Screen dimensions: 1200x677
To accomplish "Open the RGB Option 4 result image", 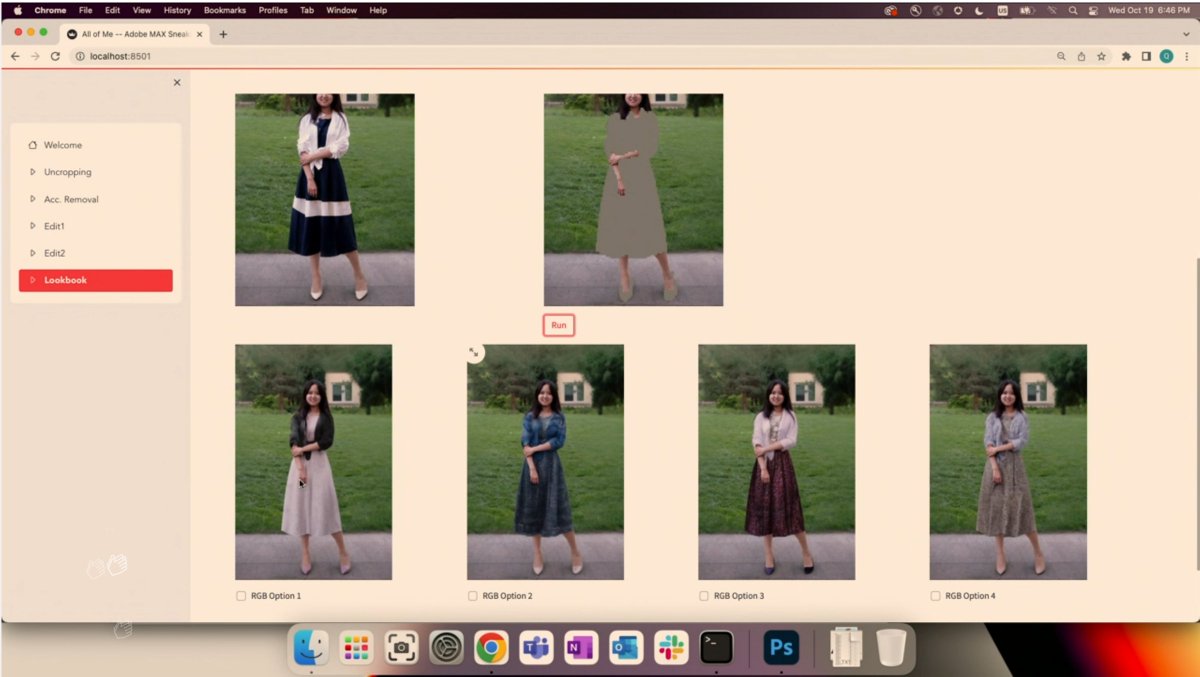I will point(1008,462).
